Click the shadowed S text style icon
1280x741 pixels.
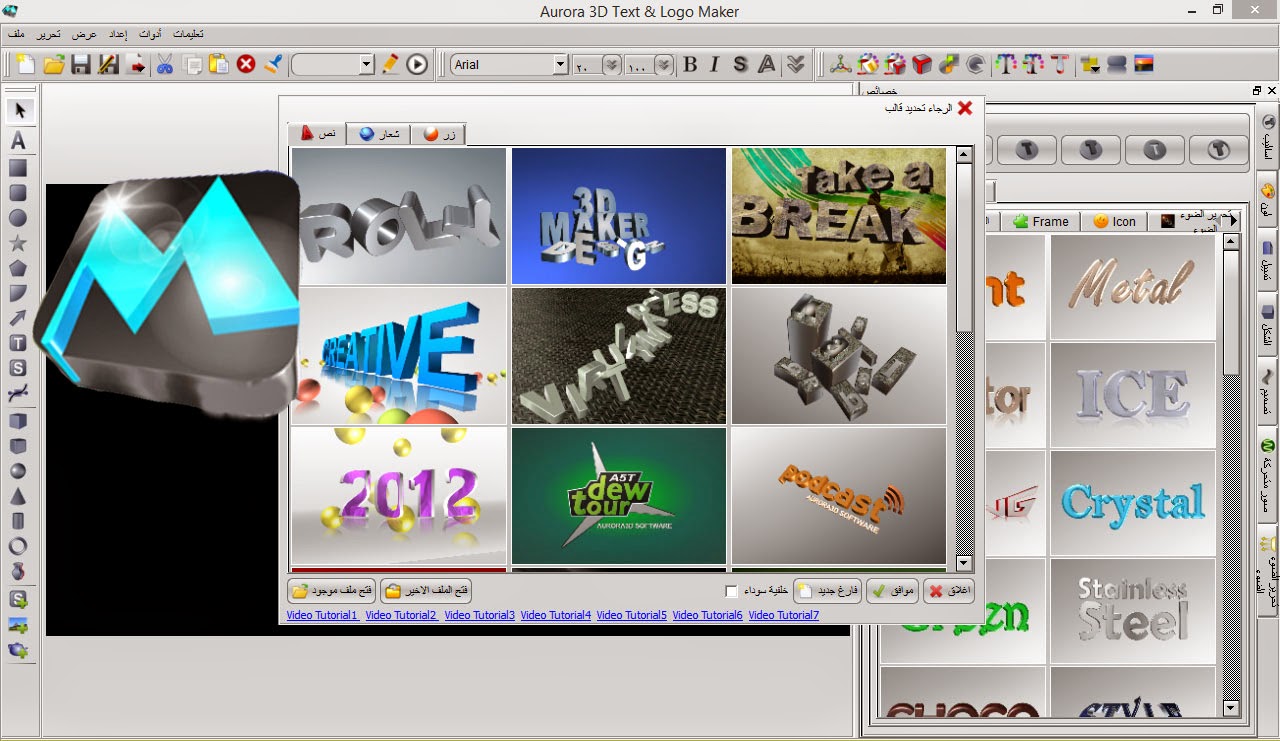pyautogui.click(x=740, y=64)
